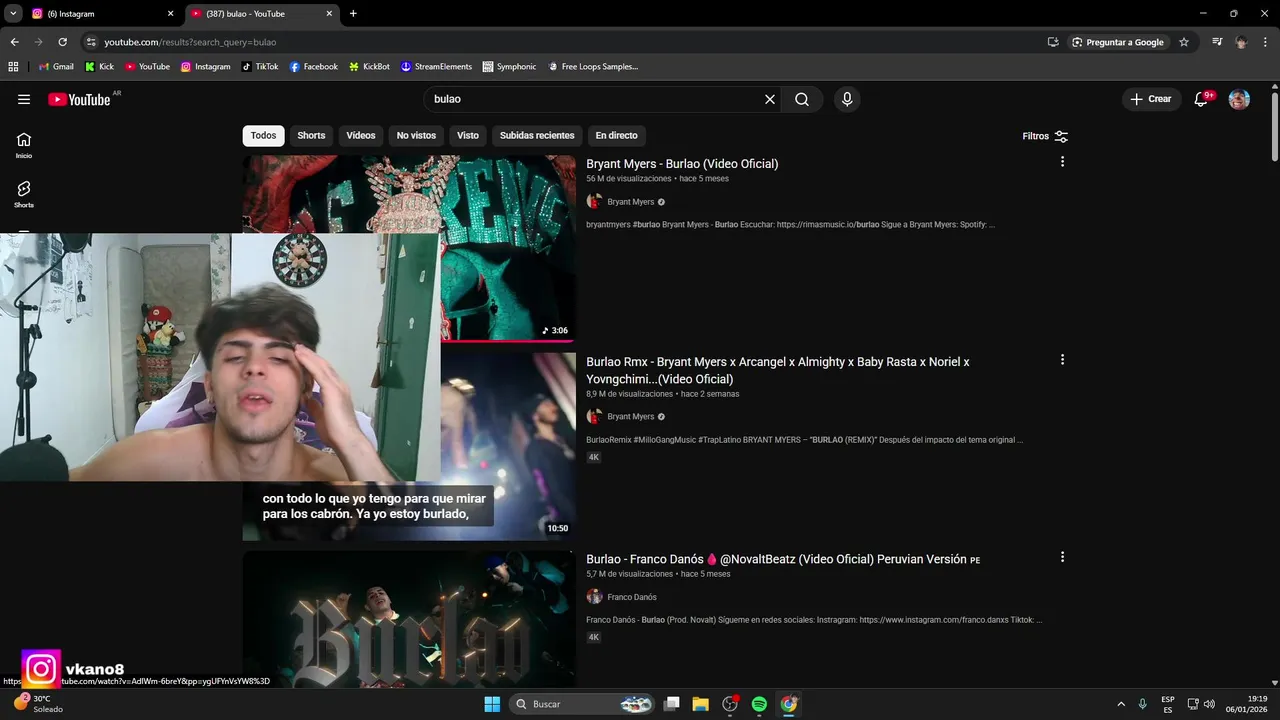This screenshot has width=1280, height=720.
Task: Open File Explorer from the taskbar
Action: (701, 704)
